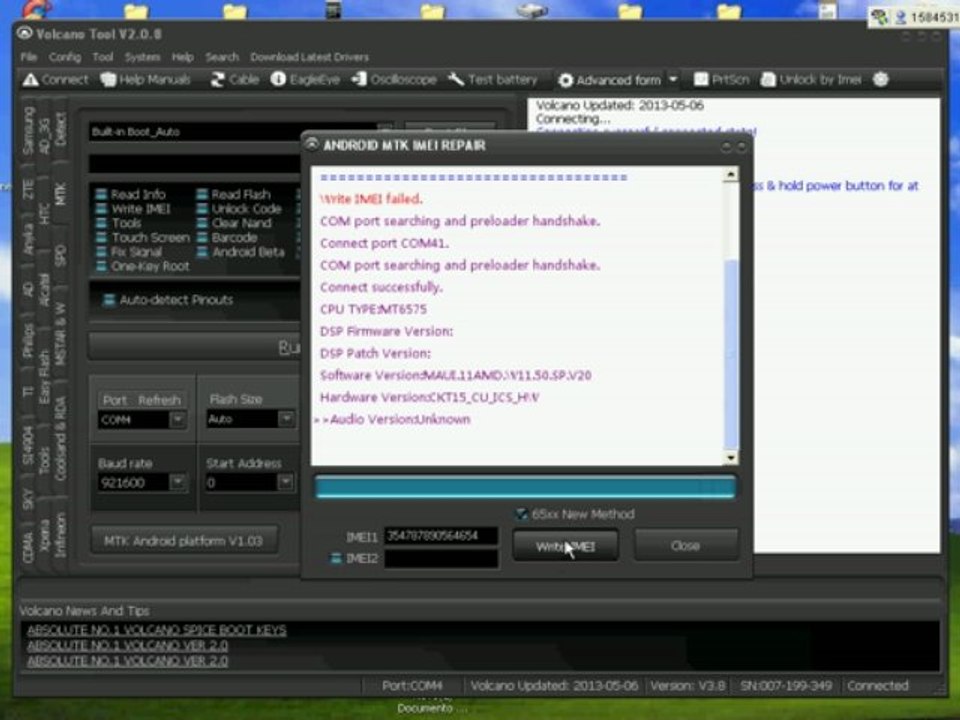This screenshot has width=960, height=720.
Task: Select Clear Nand option
Action: pos(234,223)
